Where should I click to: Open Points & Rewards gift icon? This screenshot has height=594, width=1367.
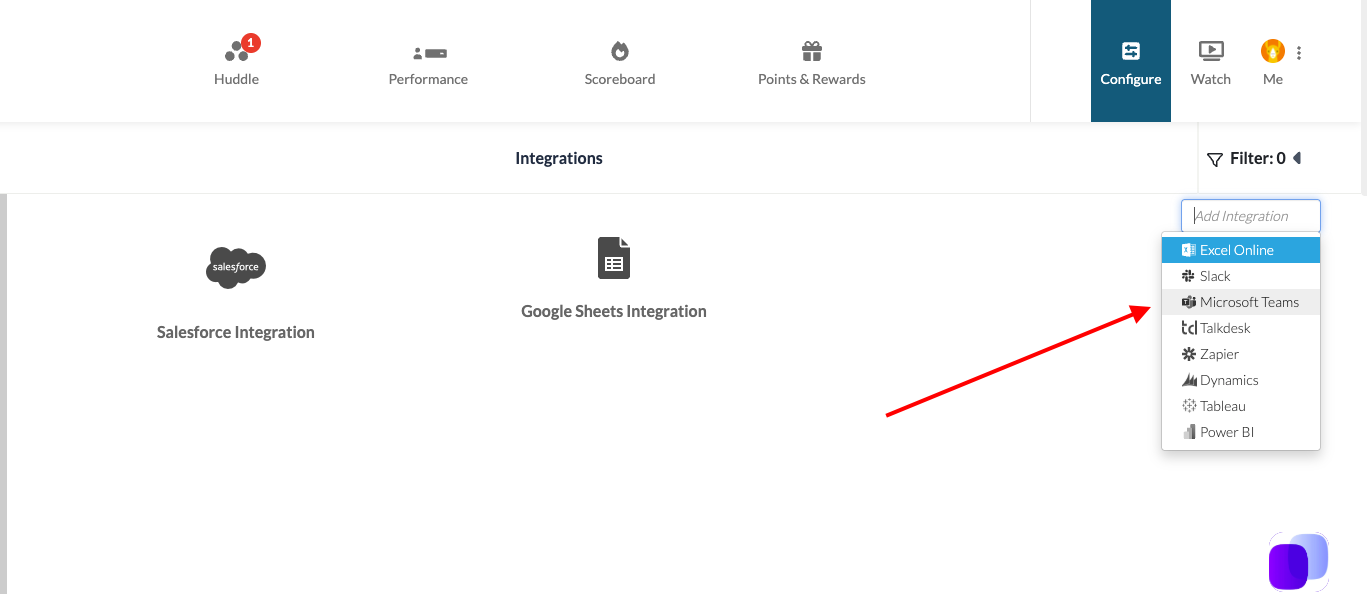(x=812, y=51)
